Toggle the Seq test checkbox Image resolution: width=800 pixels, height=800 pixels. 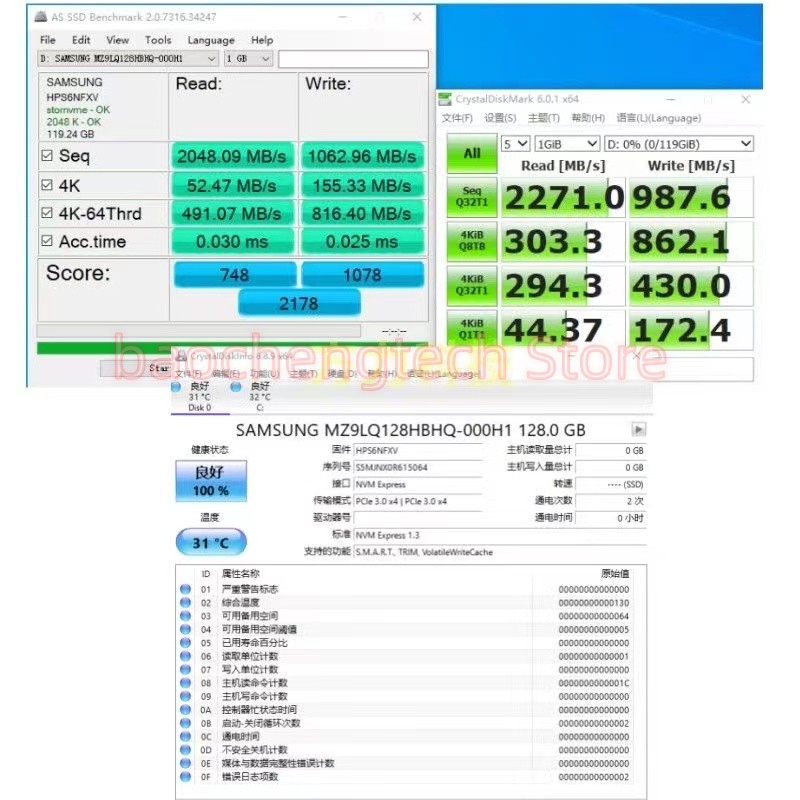coord(47,156)
